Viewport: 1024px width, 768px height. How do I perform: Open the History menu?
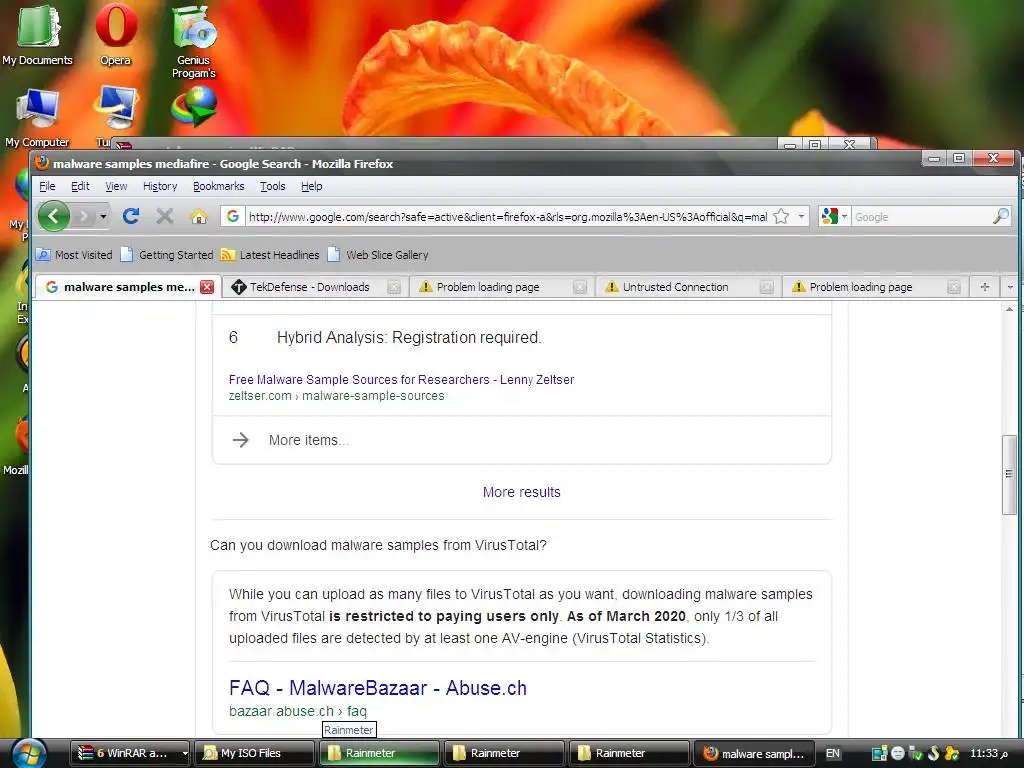[160, 186]
